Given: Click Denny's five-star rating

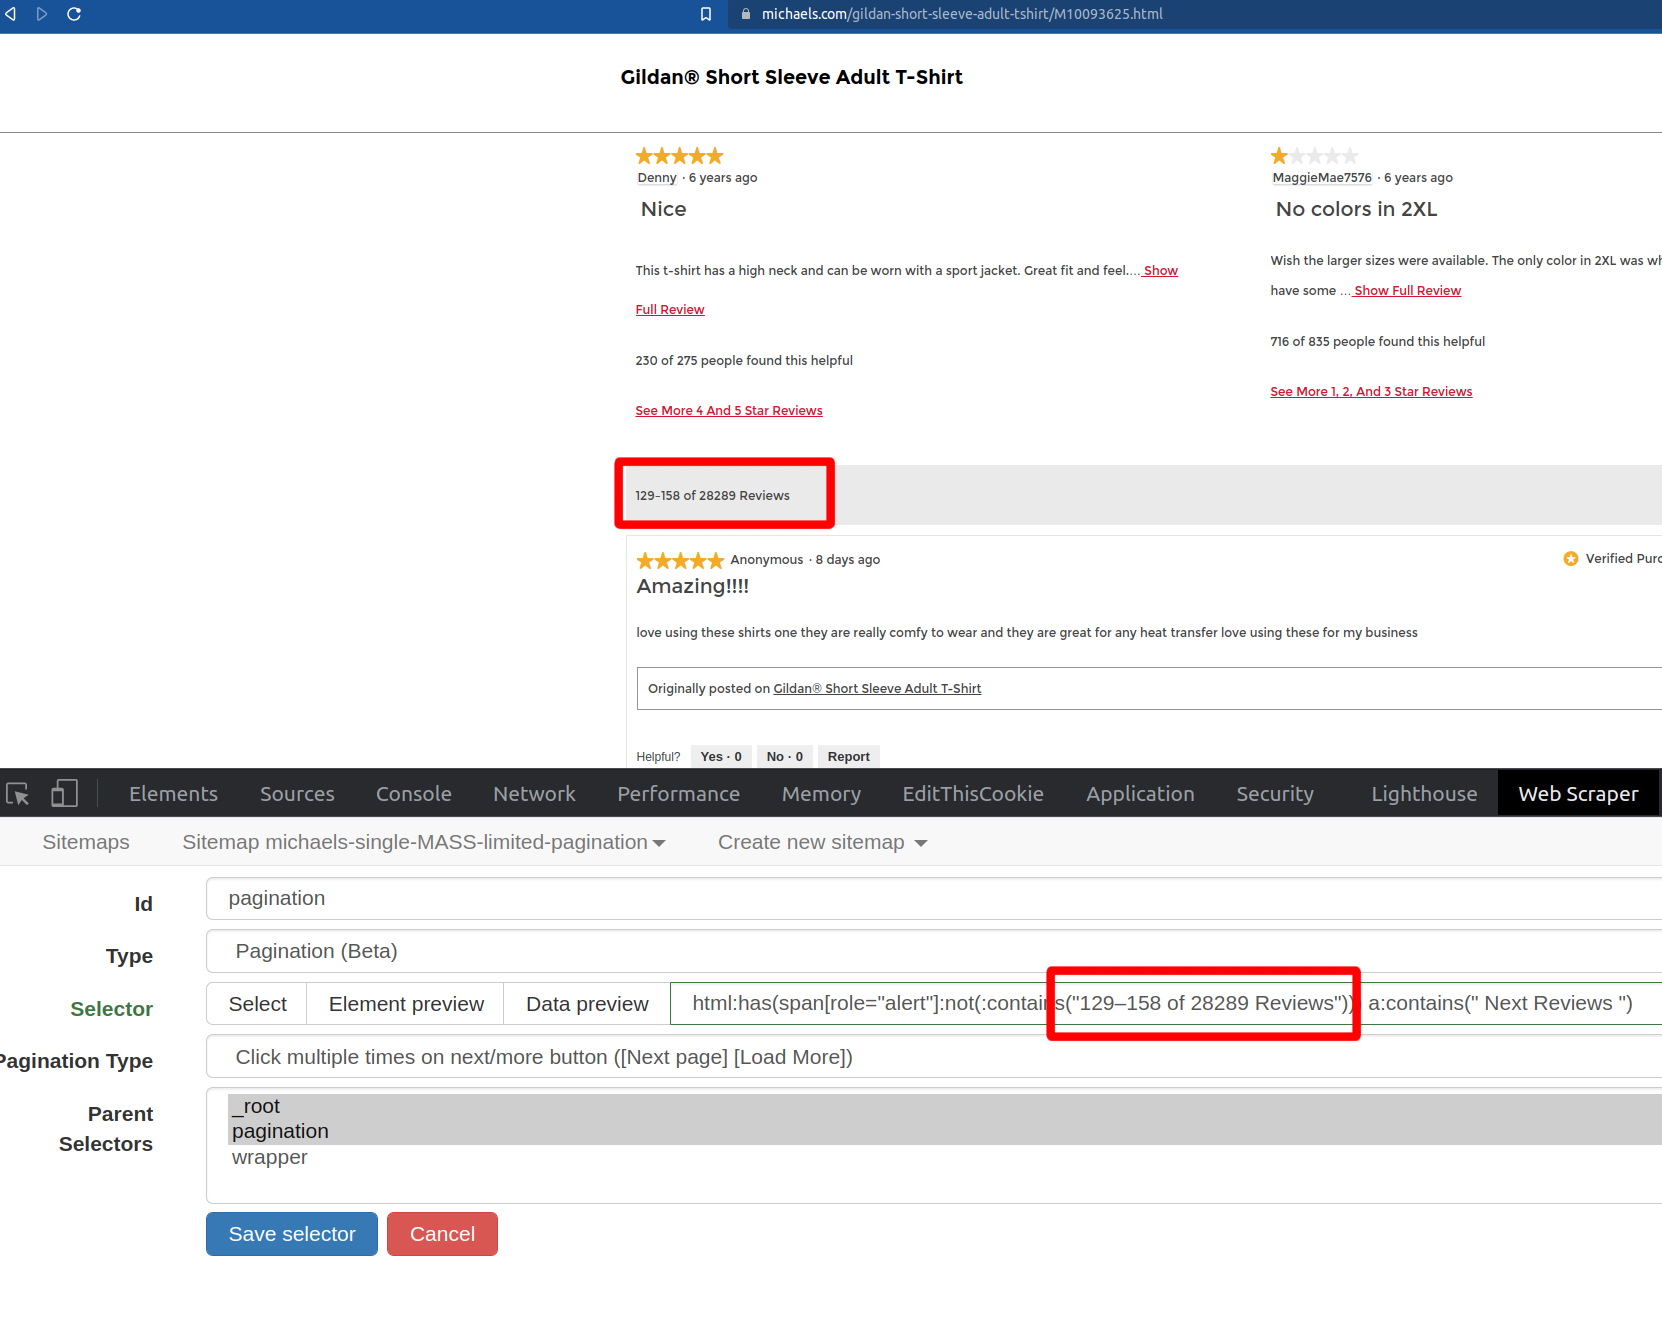Looking at the screenshot, I should click(679, 156).
